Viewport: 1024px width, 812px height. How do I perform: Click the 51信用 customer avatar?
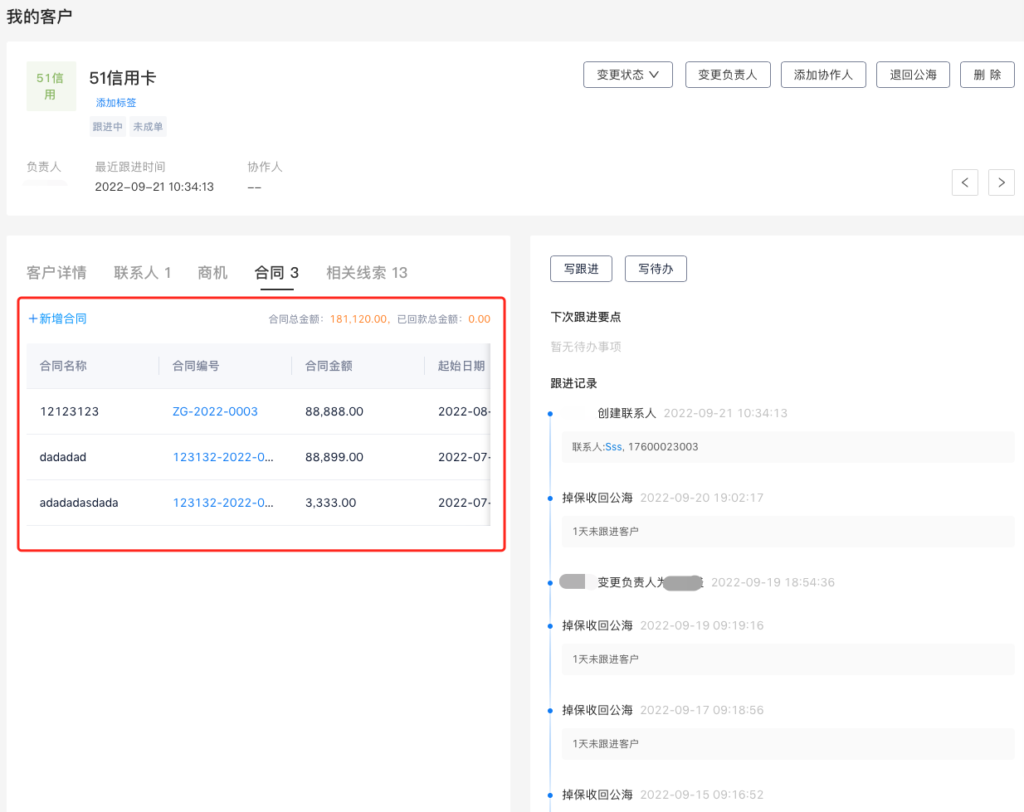click(51, 86)
